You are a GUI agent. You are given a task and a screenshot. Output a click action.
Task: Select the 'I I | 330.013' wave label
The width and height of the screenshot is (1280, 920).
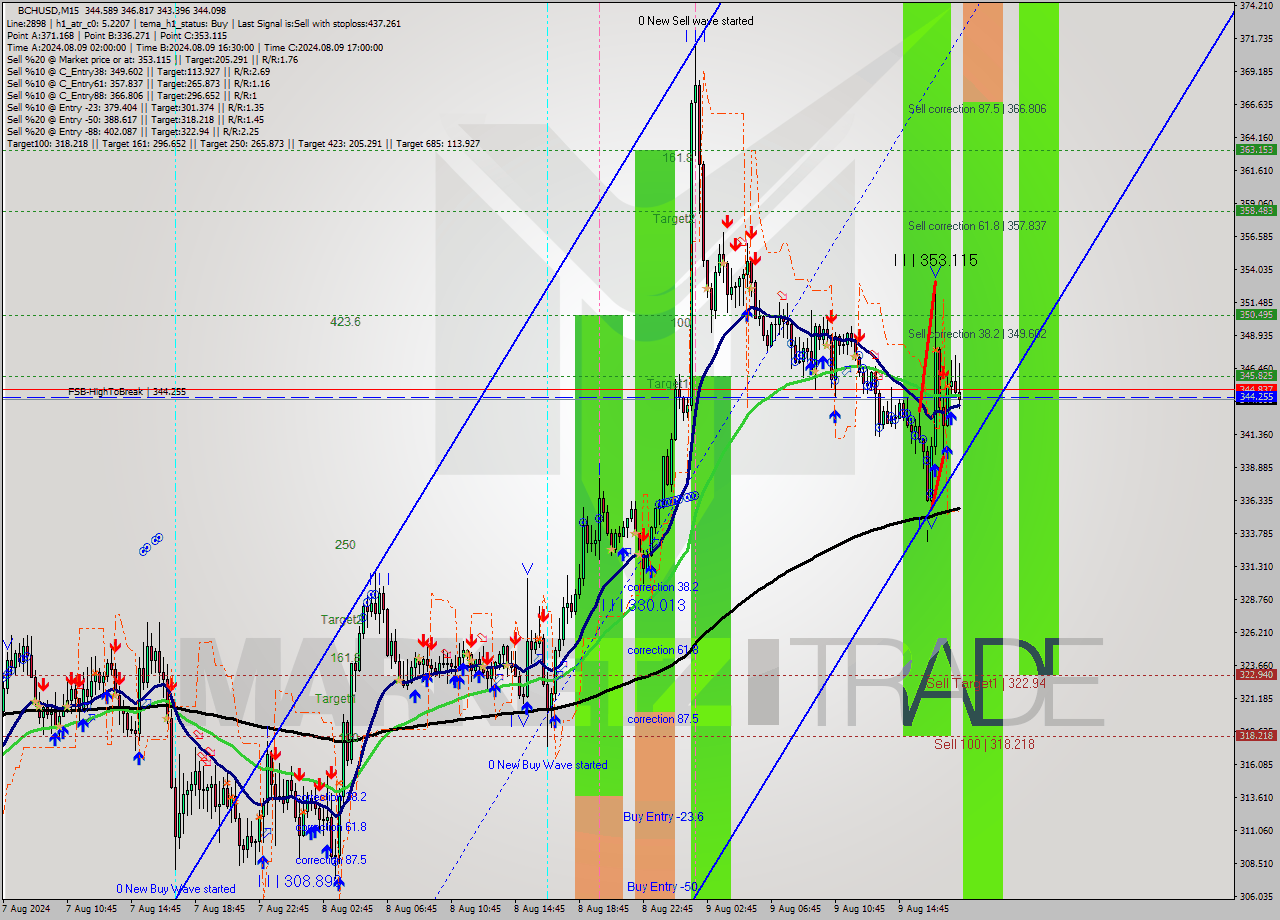[x=644, y=605]
